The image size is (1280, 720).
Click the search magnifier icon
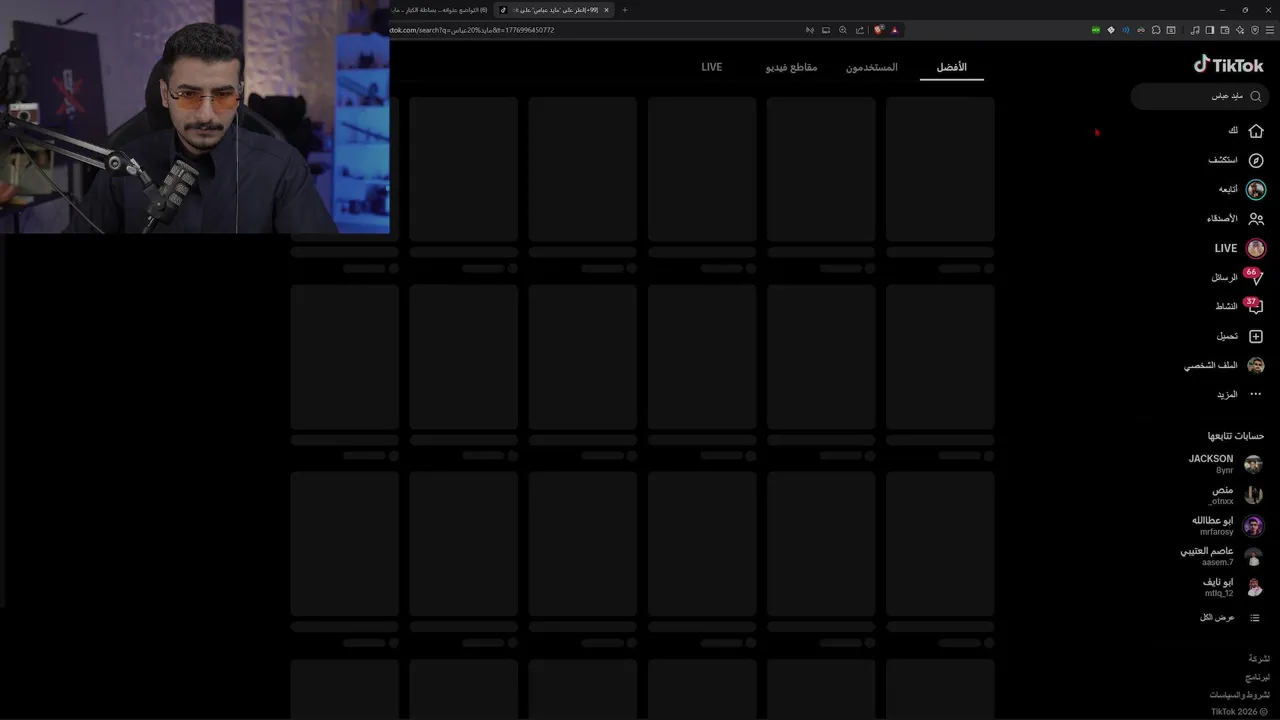point(1256,96)
